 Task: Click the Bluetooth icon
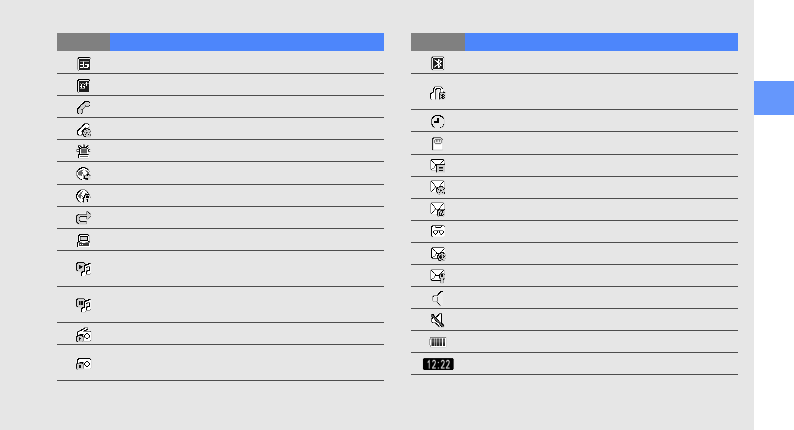[438, 63]
